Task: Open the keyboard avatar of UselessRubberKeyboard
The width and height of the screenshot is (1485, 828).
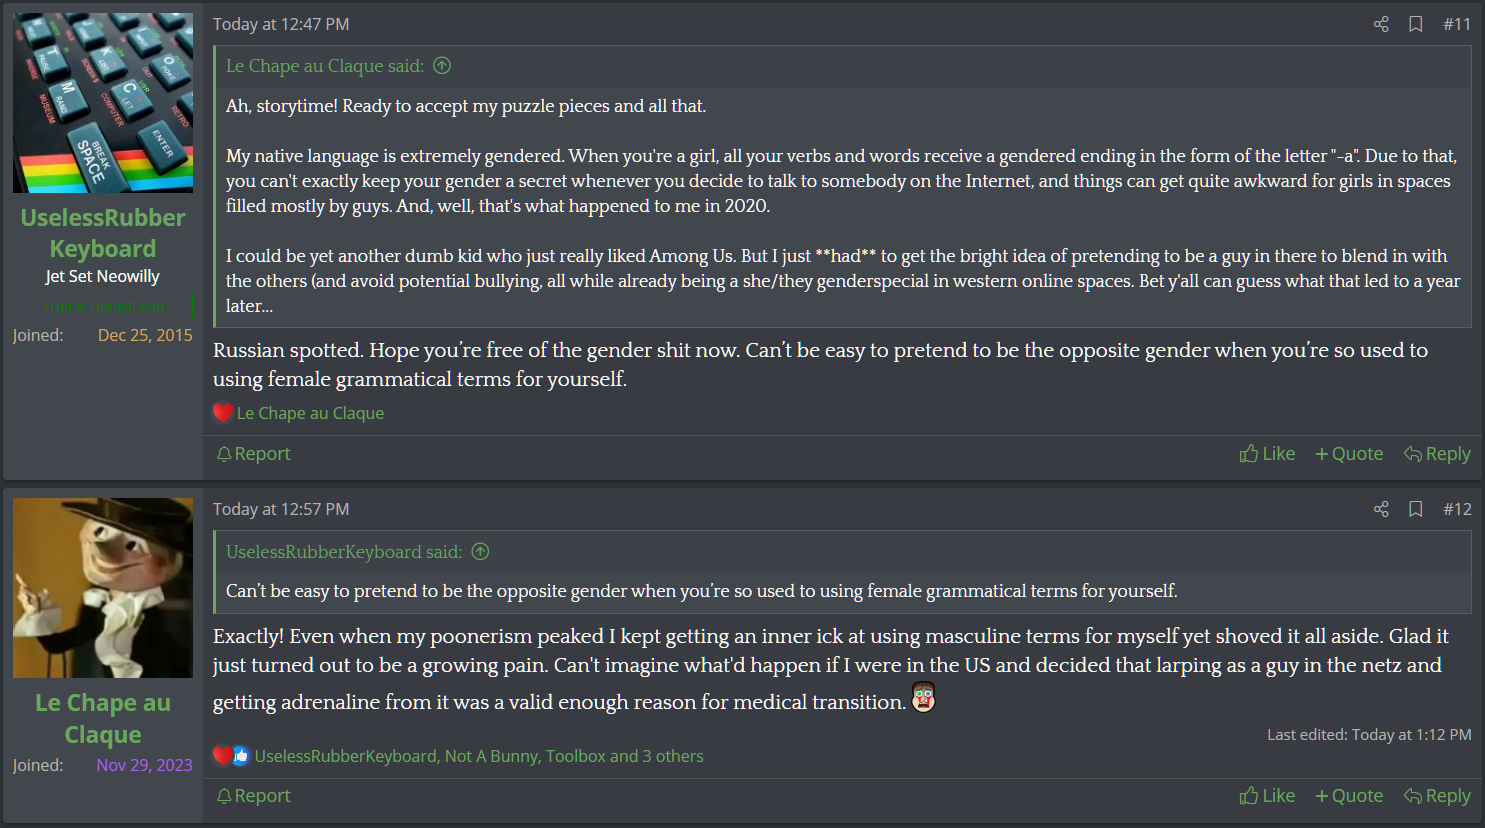Action: coord(103,103)
